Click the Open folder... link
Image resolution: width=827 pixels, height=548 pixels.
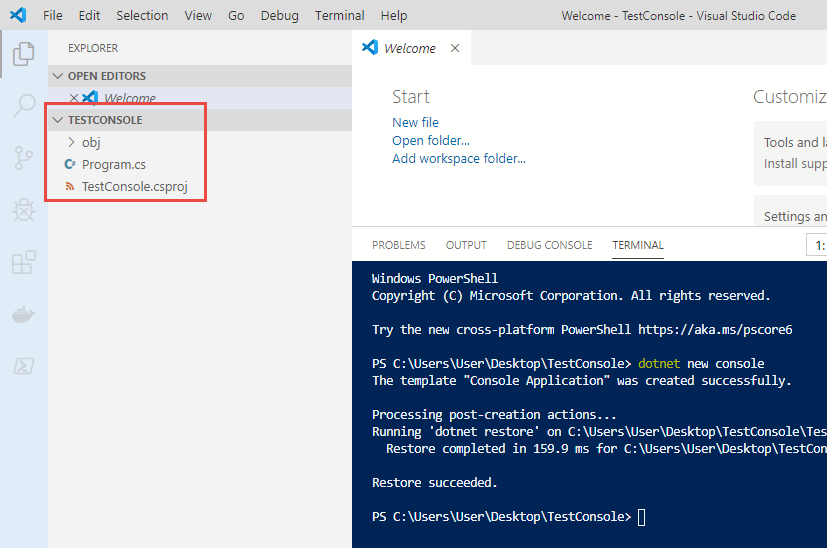point(430,140)
